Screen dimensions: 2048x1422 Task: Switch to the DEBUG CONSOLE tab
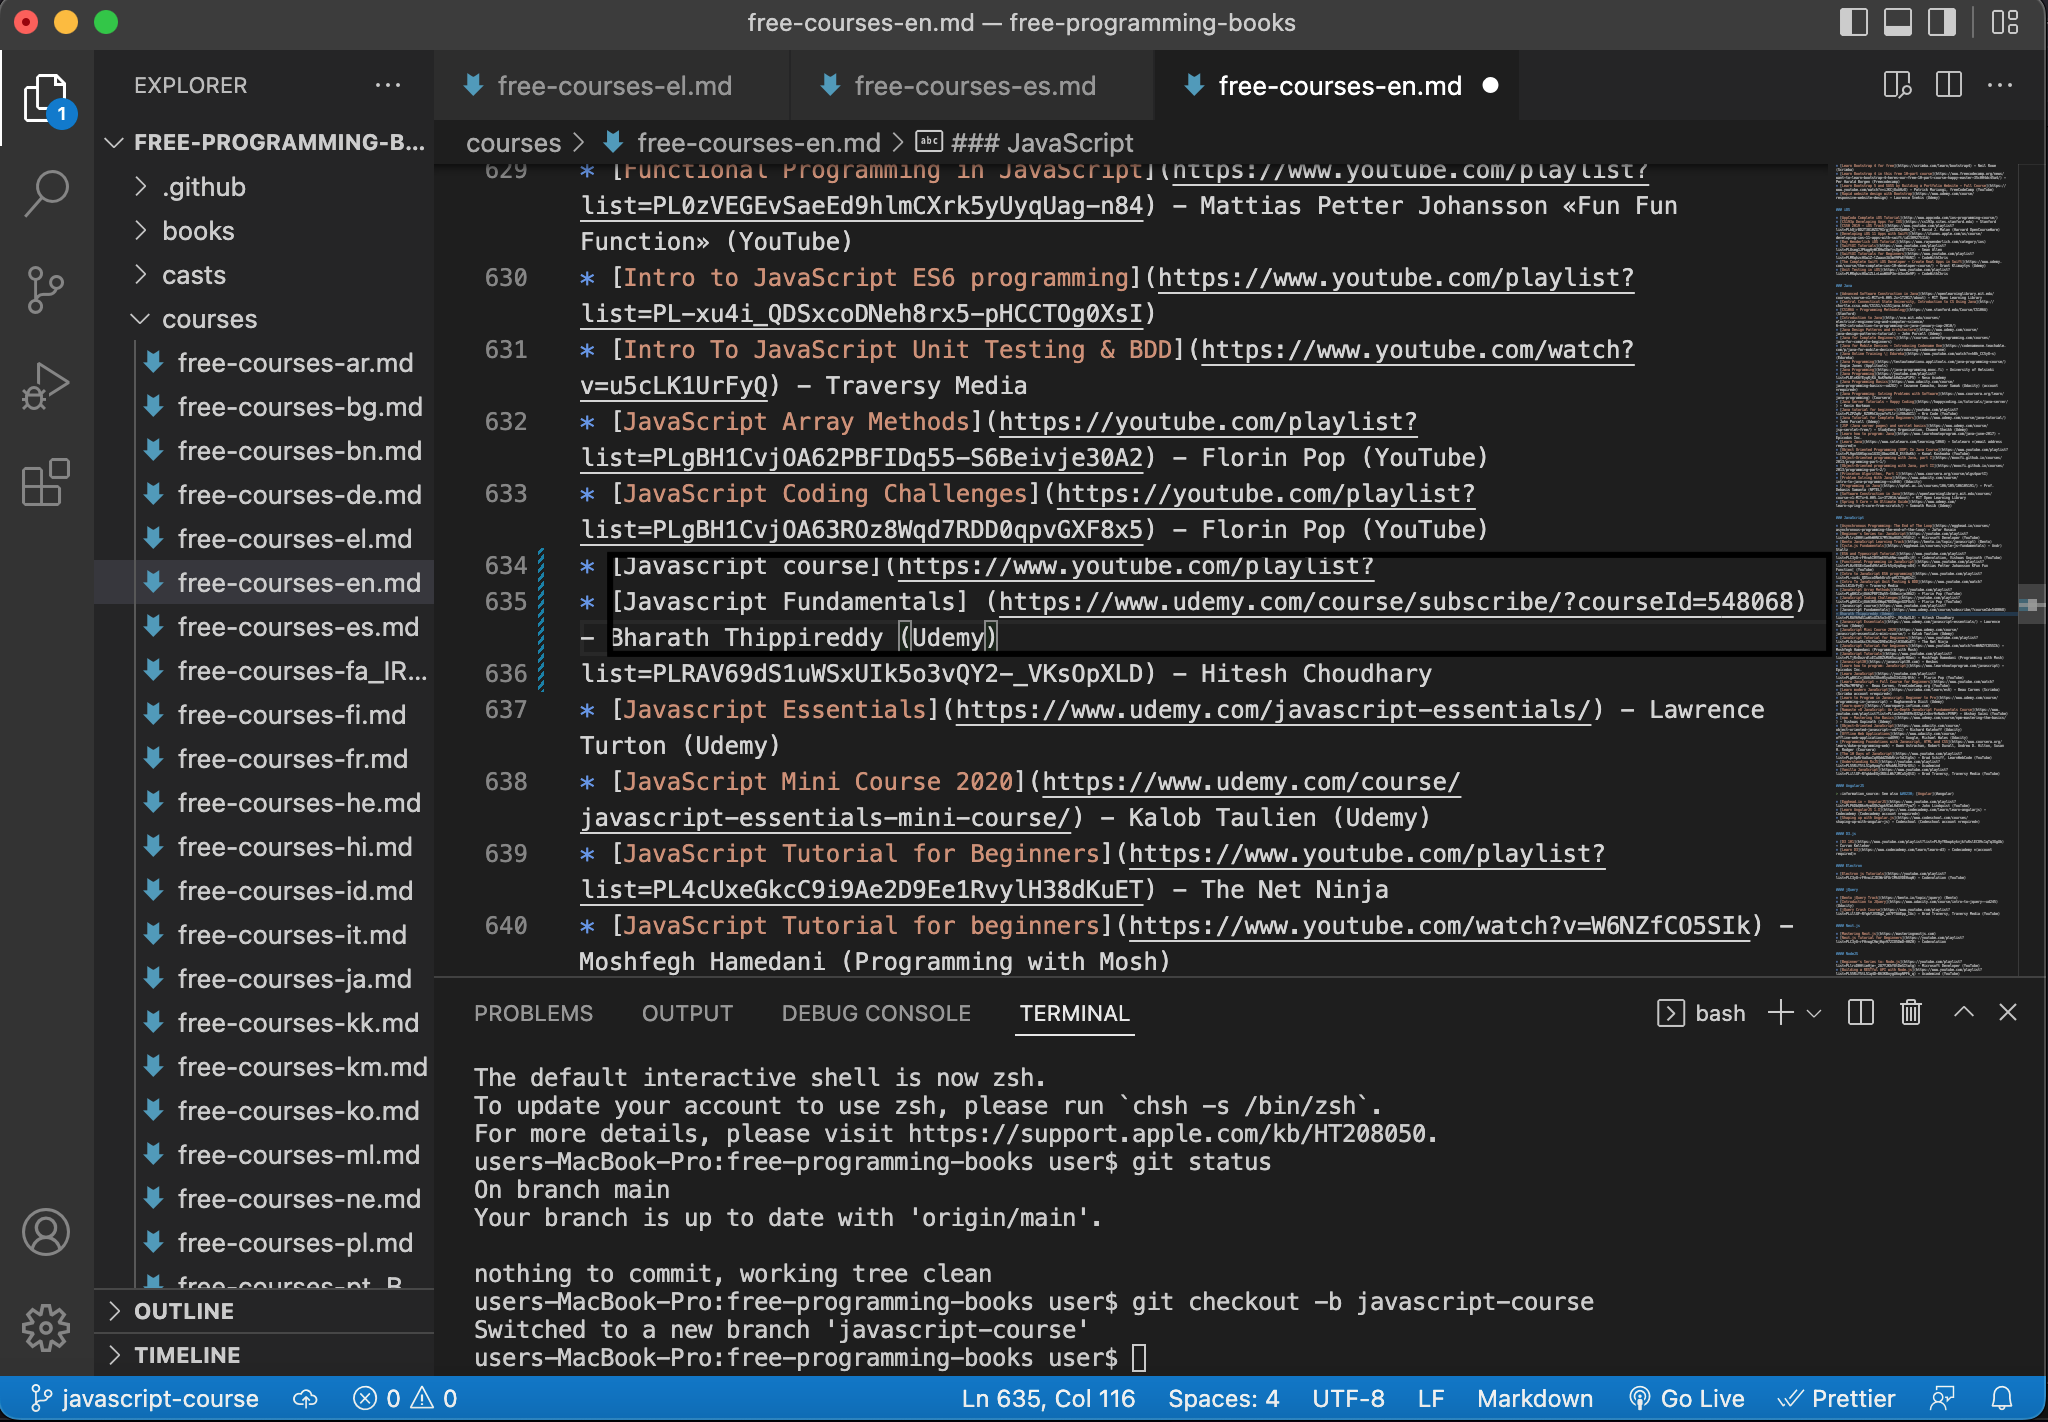[876, 1013]
